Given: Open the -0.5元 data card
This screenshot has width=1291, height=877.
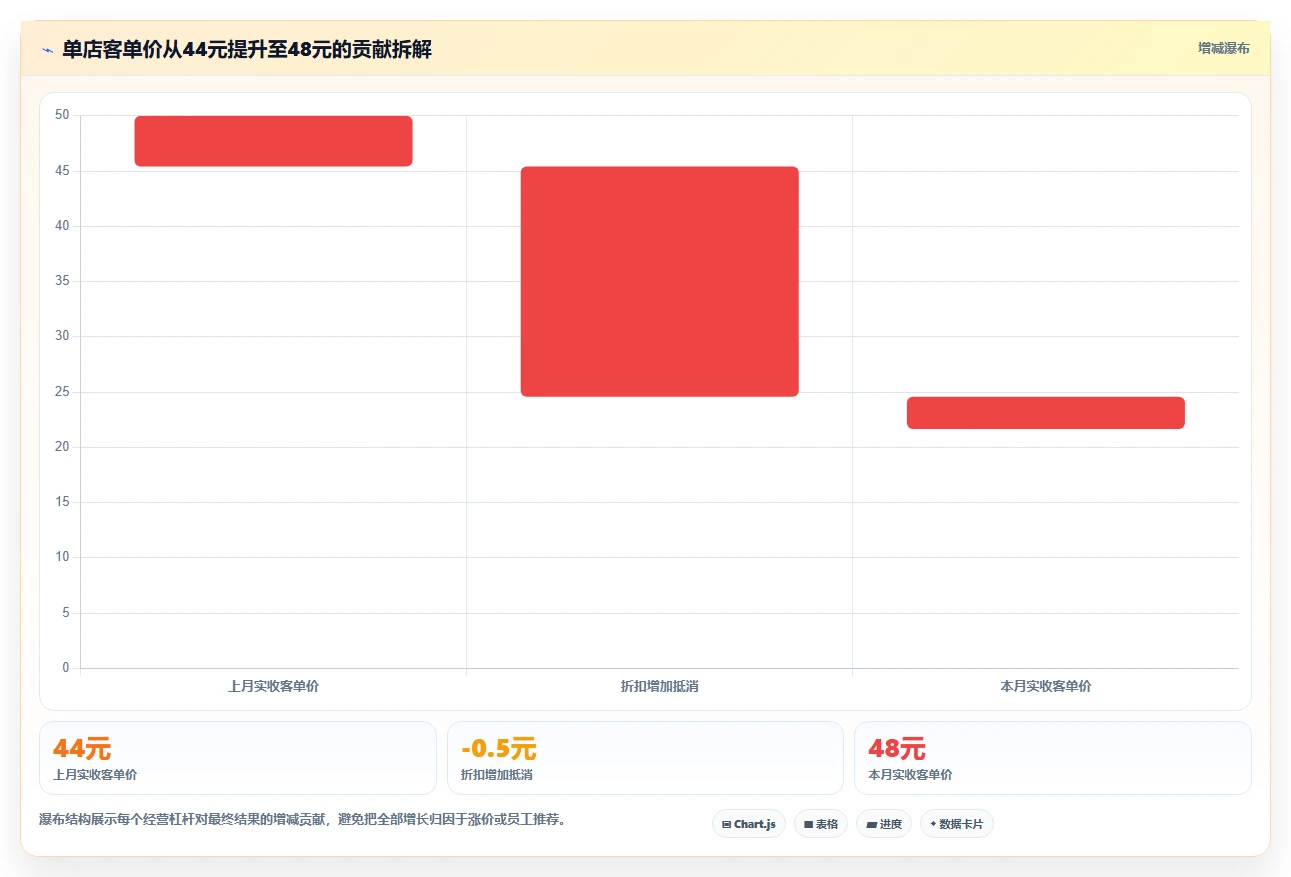Looking at the screenshot, I should [x=645, y=758].
